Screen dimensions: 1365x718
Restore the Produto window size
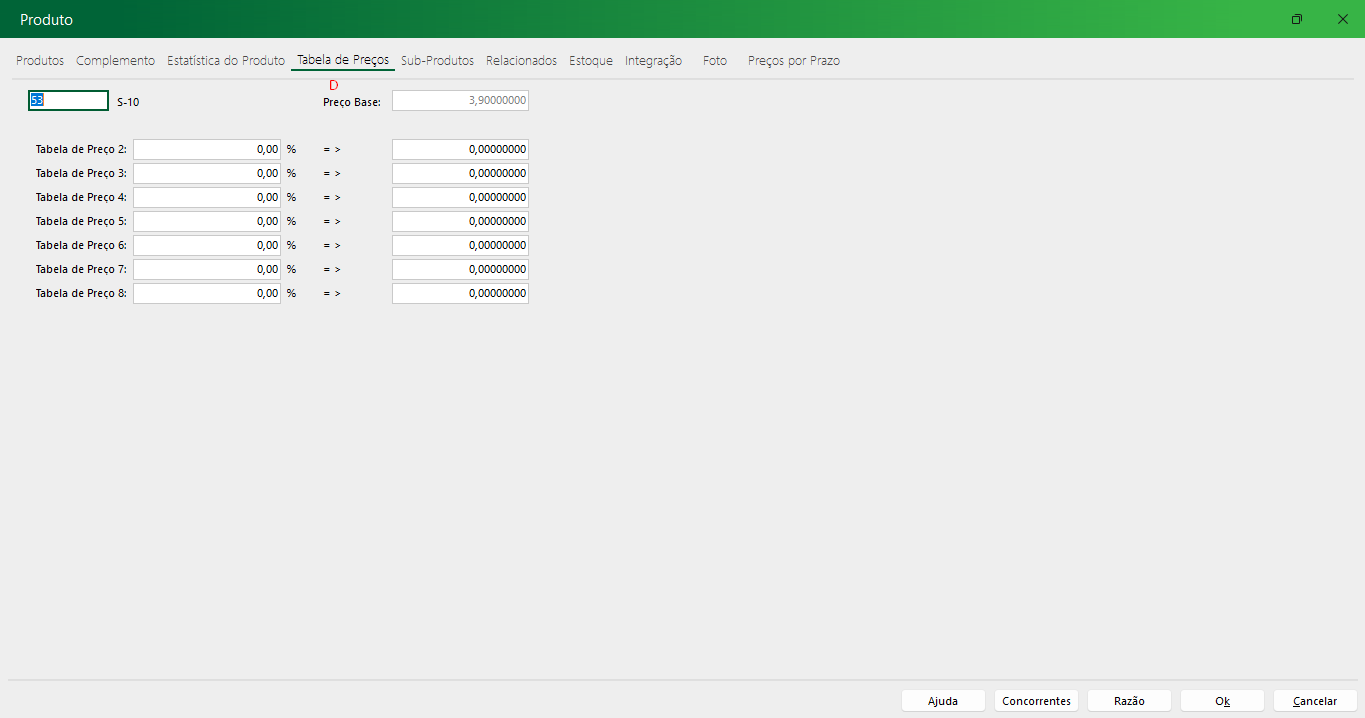(x=1297, y=19)
